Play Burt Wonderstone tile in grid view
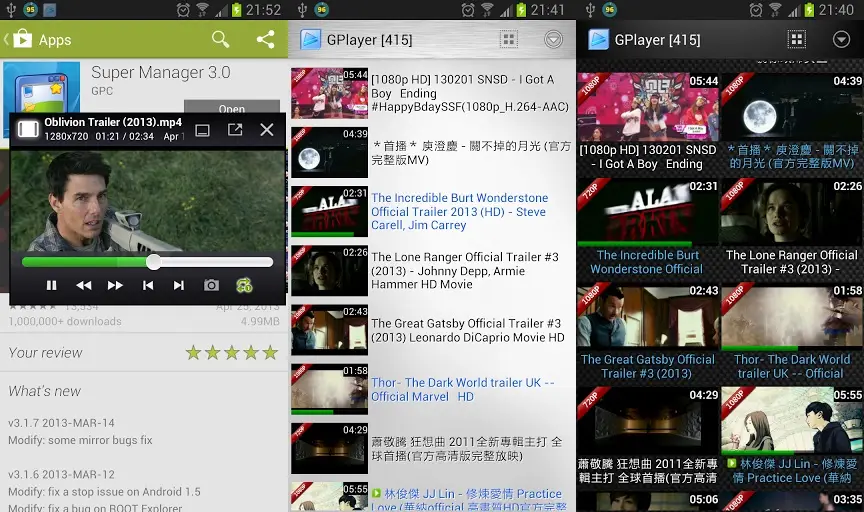 tap(648, 212)
